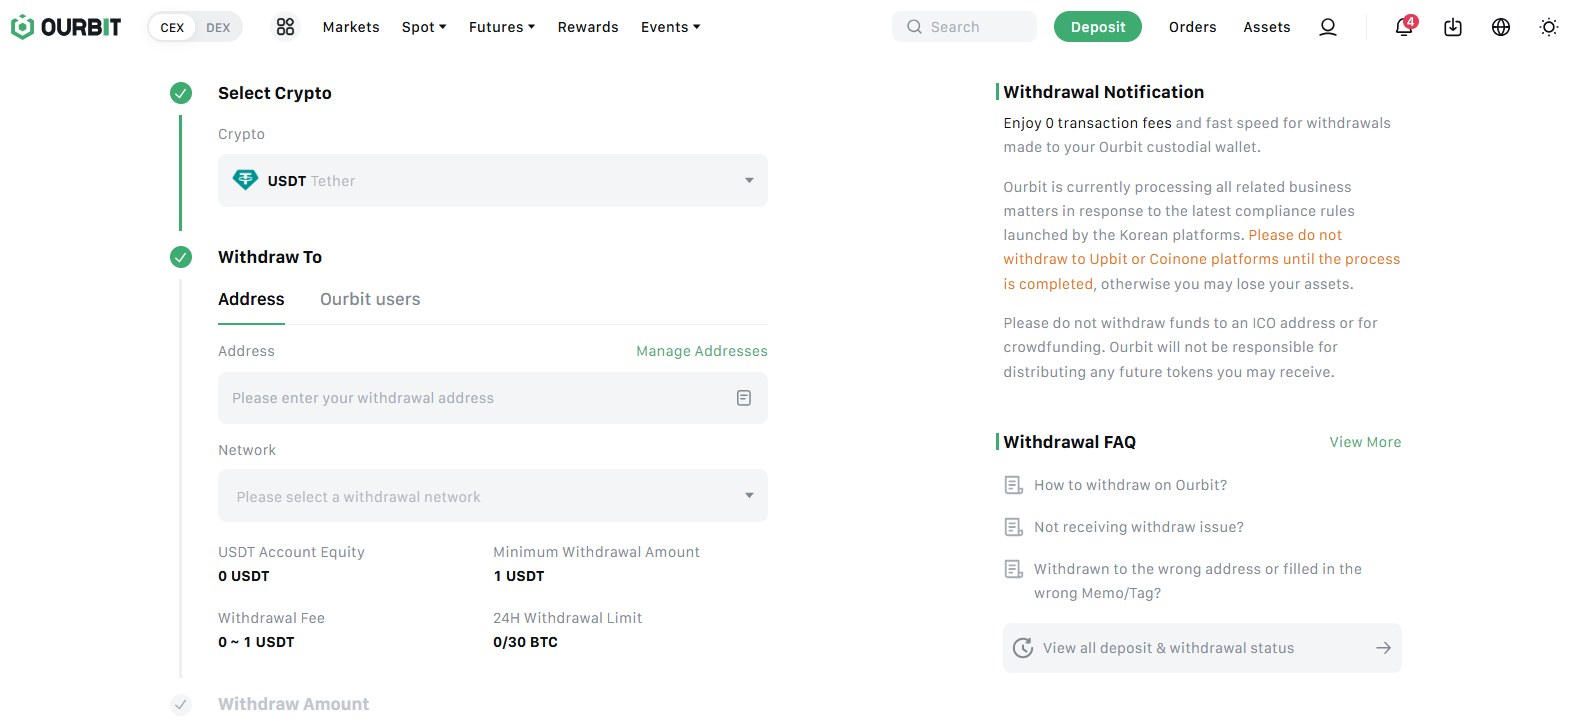Image resolution: width=1576 pixels, height=723 pixels.
Task: Click the download app icon
Action: [1453, 27]
